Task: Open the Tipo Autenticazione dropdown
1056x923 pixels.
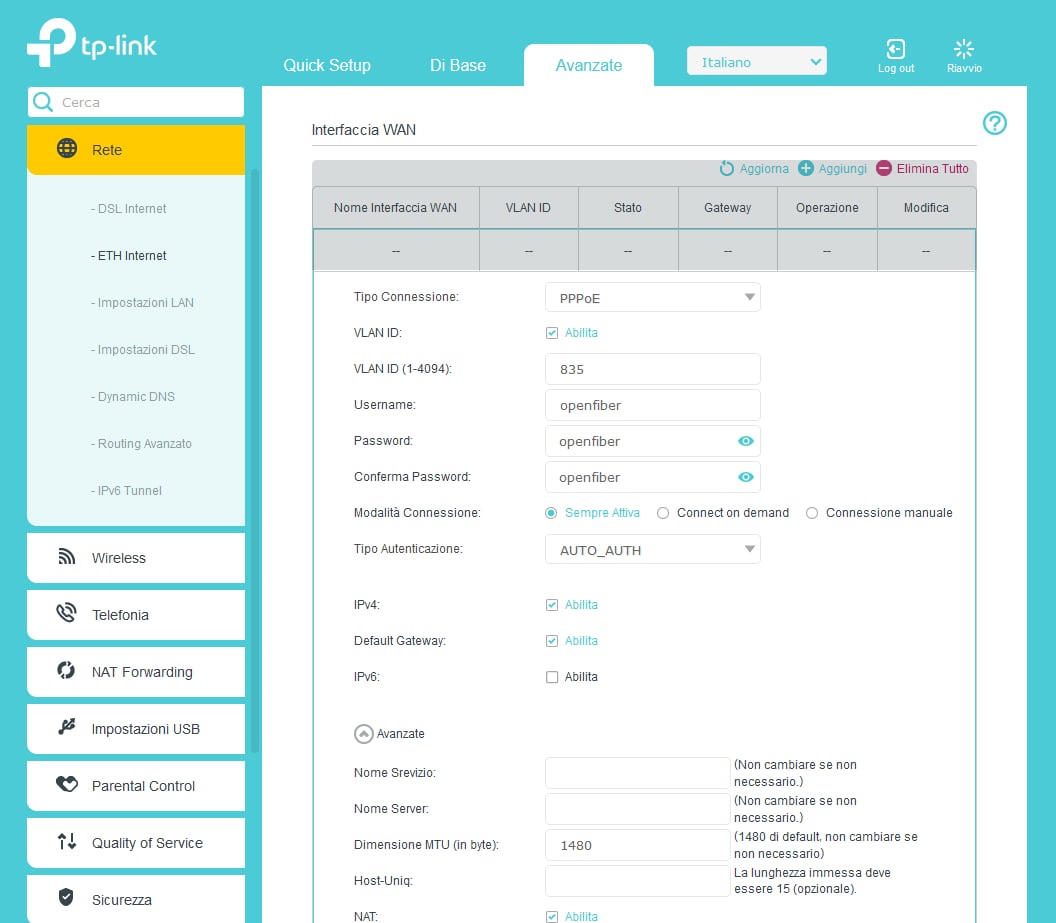Action: pos(653,549)
